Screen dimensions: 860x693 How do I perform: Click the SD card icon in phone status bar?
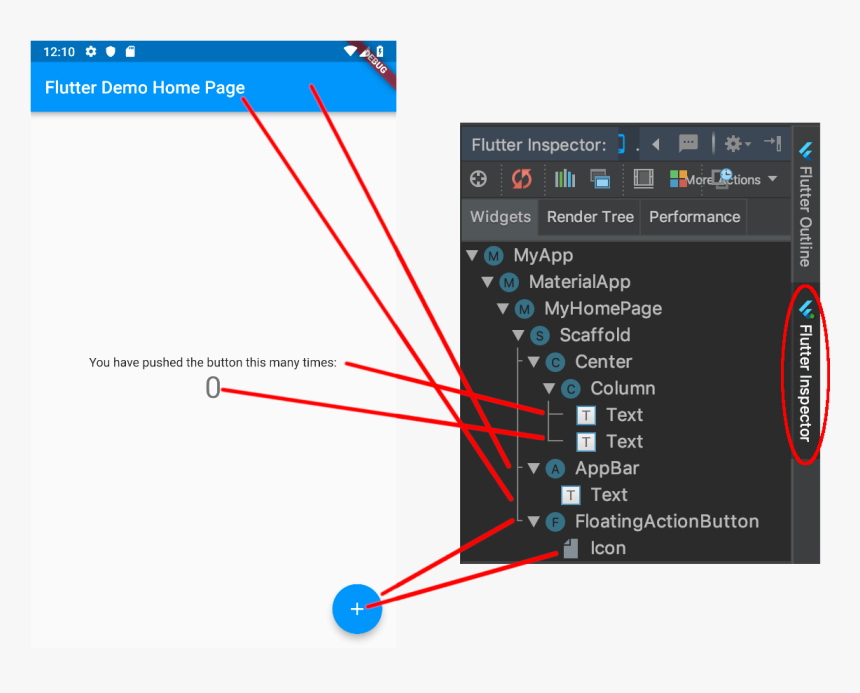click(130, 52)
